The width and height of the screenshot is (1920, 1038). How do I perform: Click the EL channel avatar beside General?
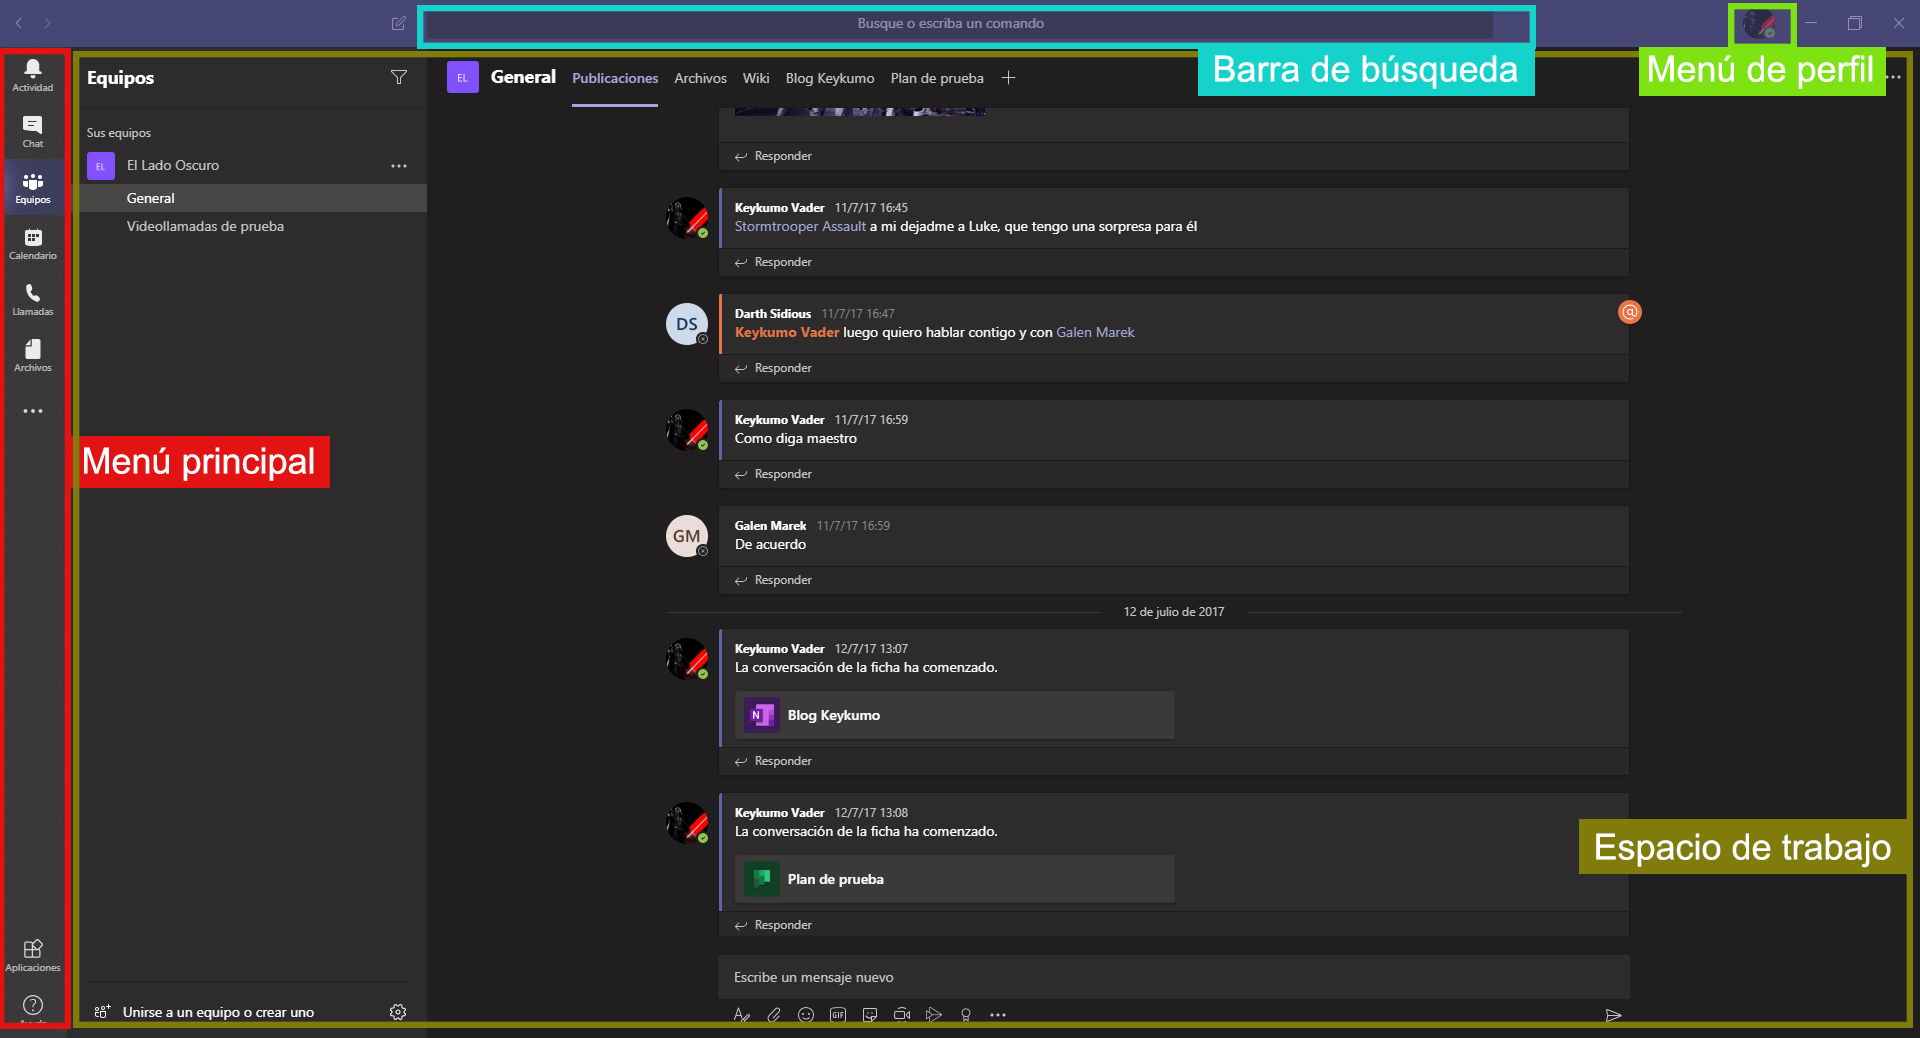tap(463, 77)
